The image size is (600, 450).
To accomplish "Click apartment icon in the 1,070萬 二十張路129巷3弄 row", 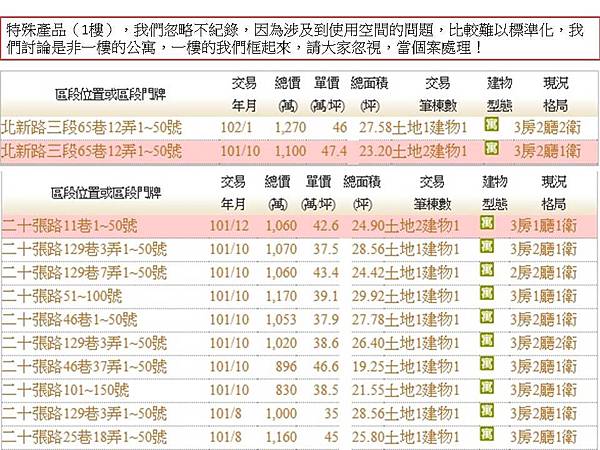I will click(x=487, y=246).
